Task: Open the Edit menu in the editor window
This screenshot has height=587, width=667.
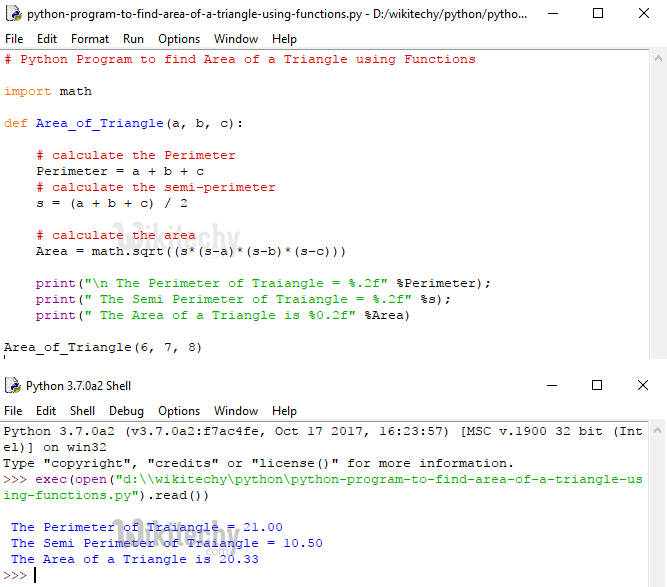Action: (x=47, y=39)
